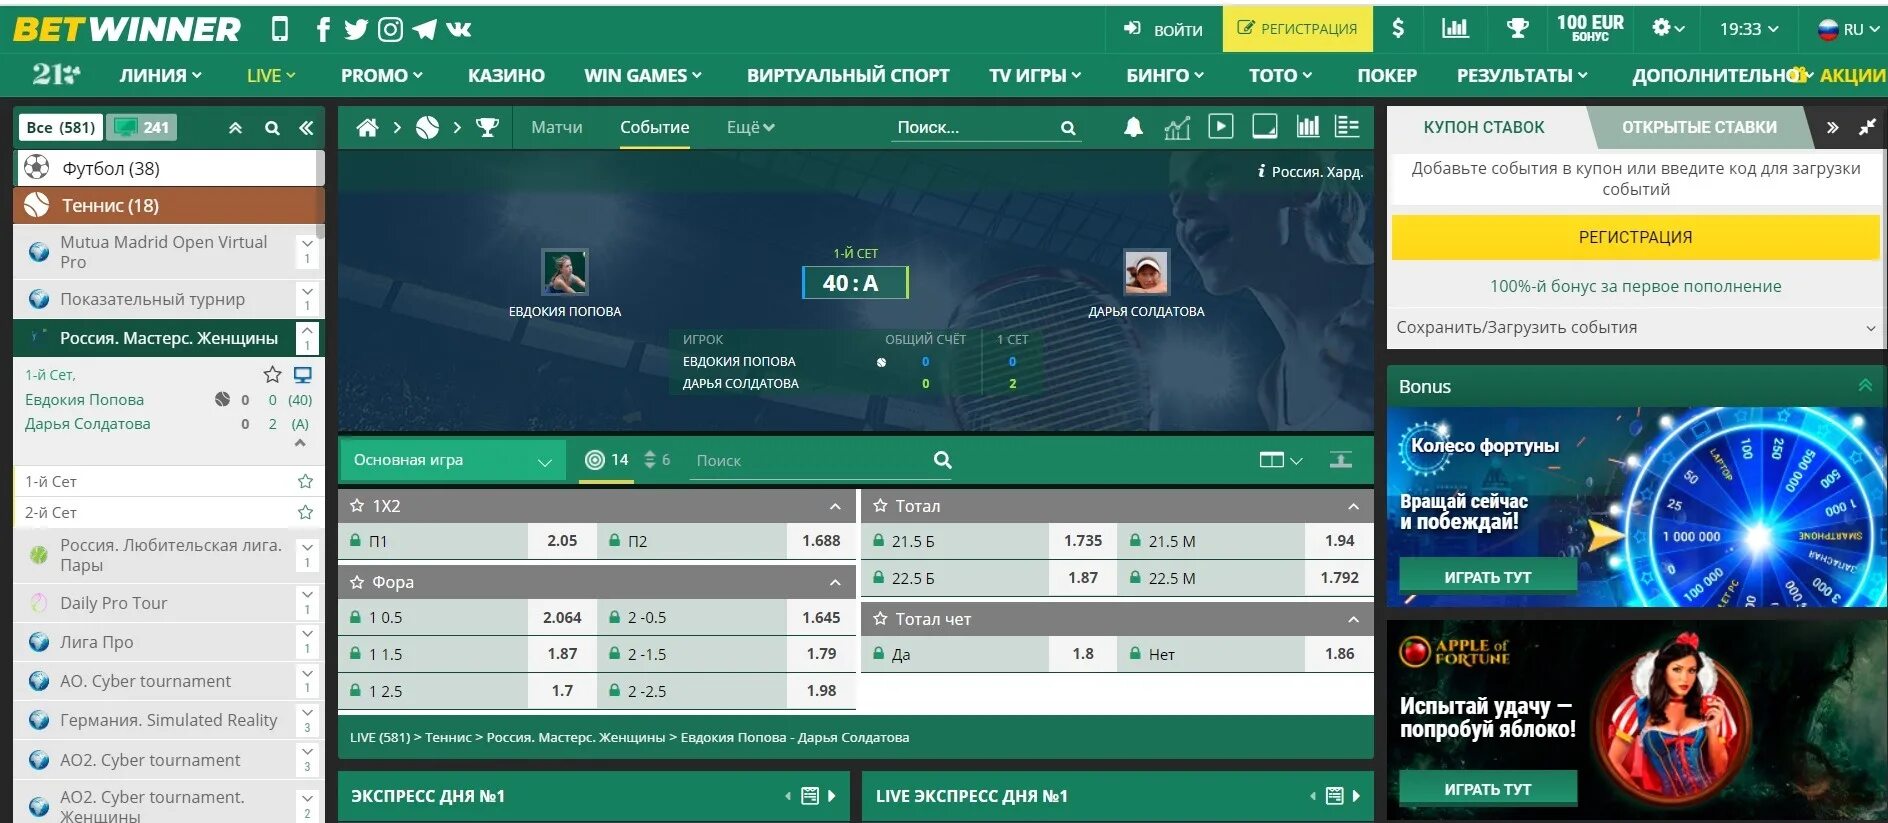Click the Поиск field in event bar

click(986, 127)
